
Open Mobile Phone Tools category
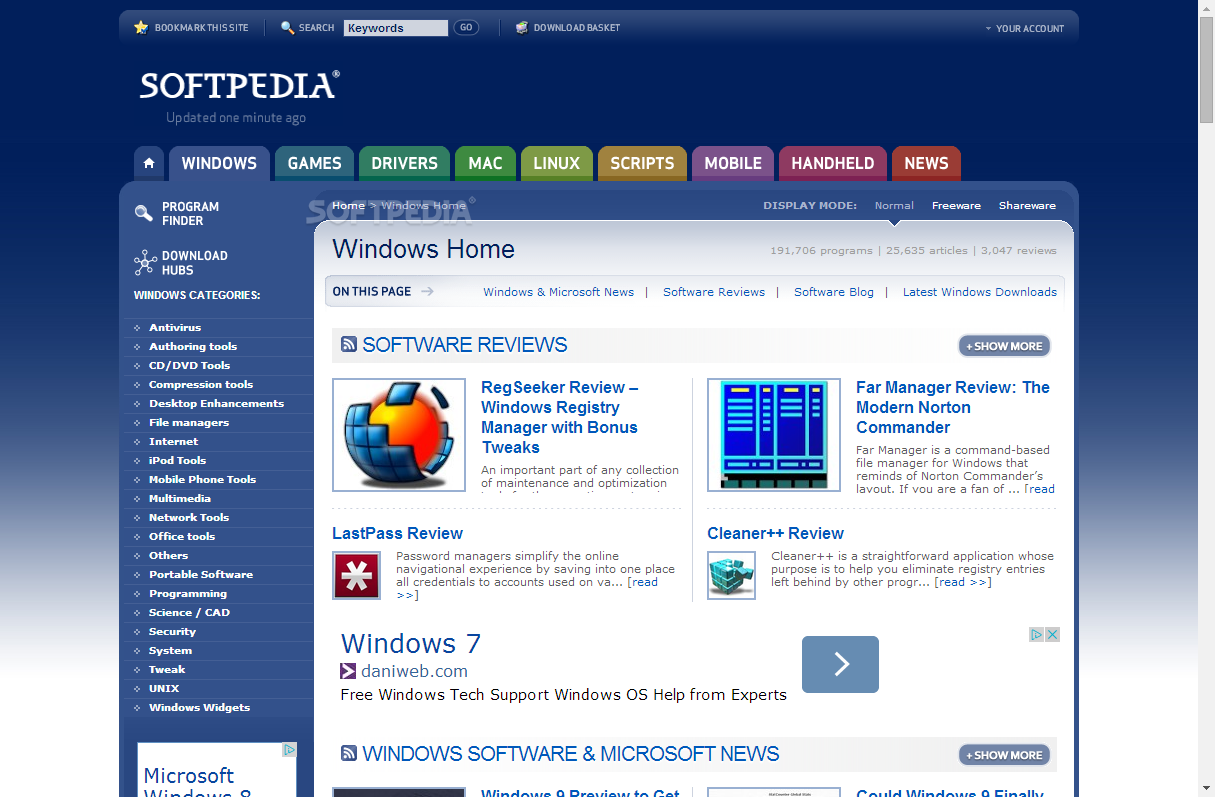click(x=202, y=479)
